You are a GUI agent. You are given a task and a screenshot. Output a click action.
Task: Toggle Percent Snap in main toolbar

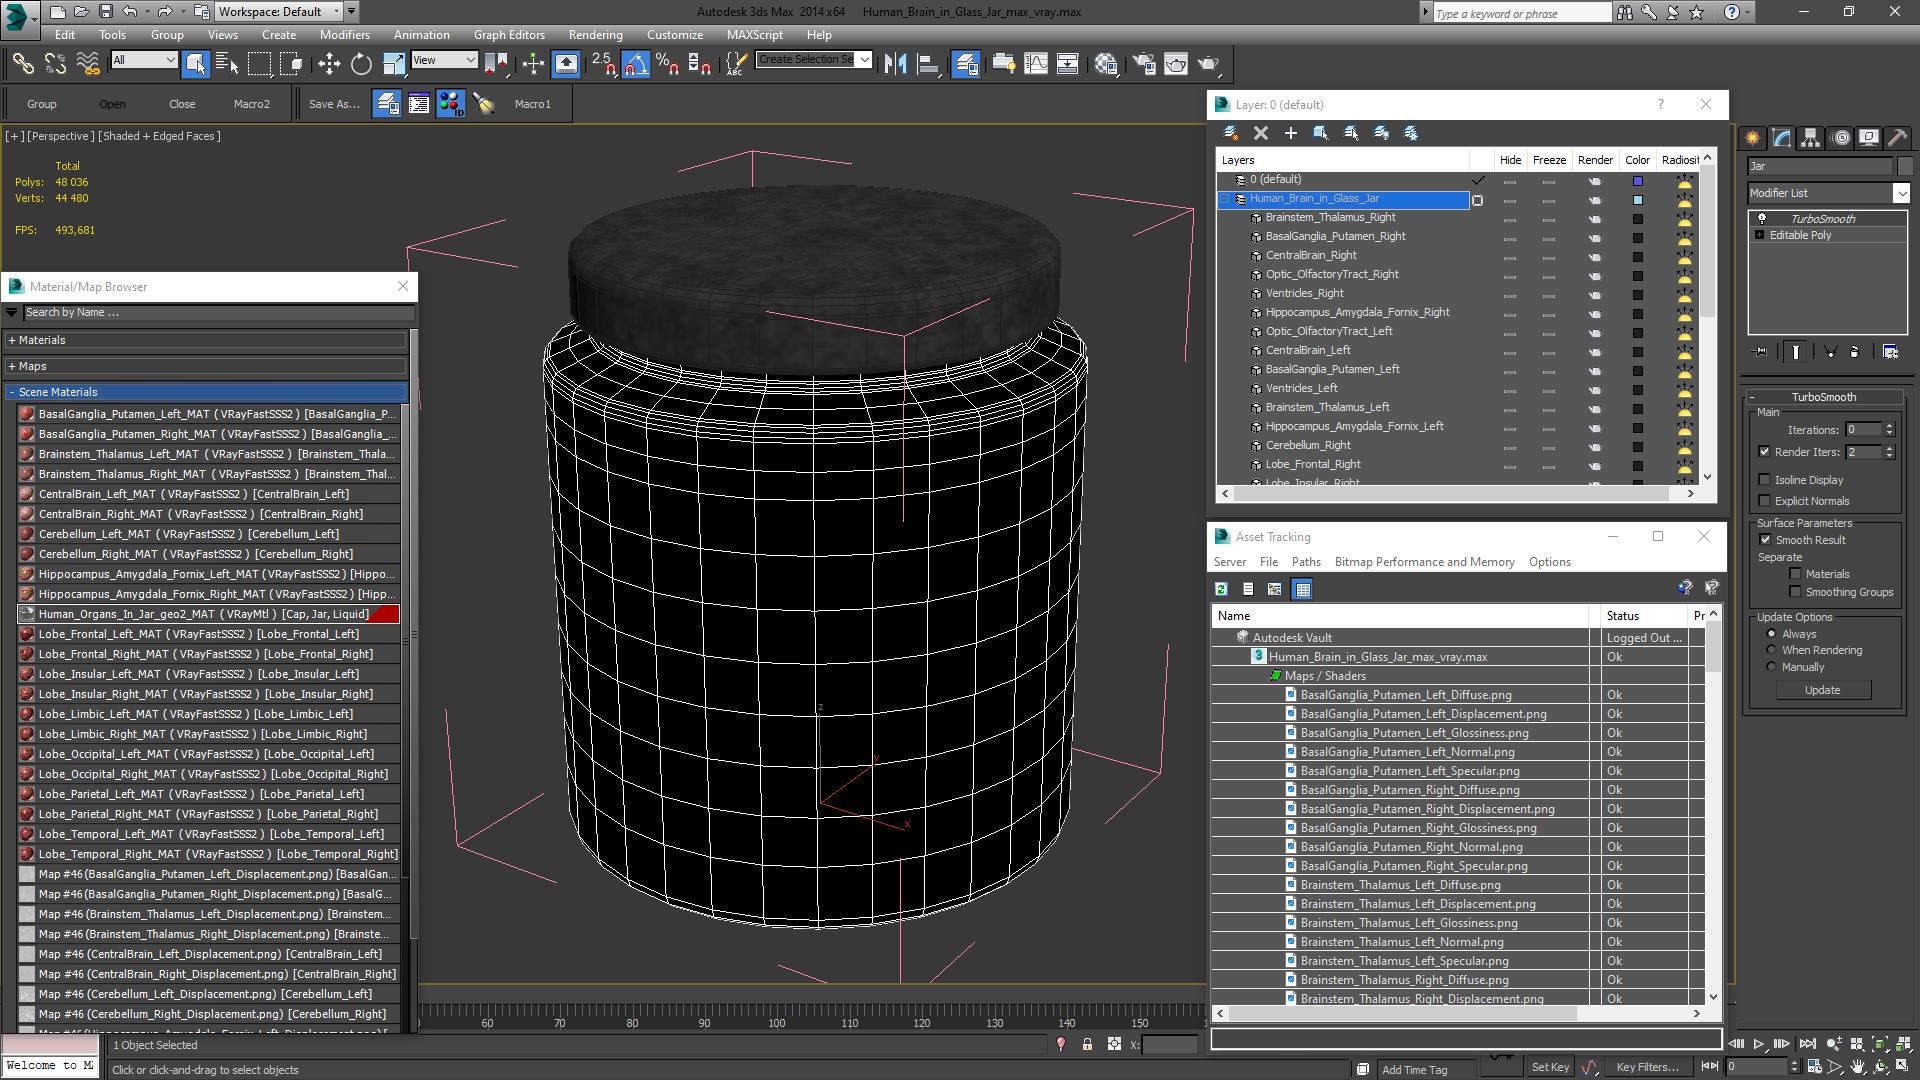pos(668,64)
